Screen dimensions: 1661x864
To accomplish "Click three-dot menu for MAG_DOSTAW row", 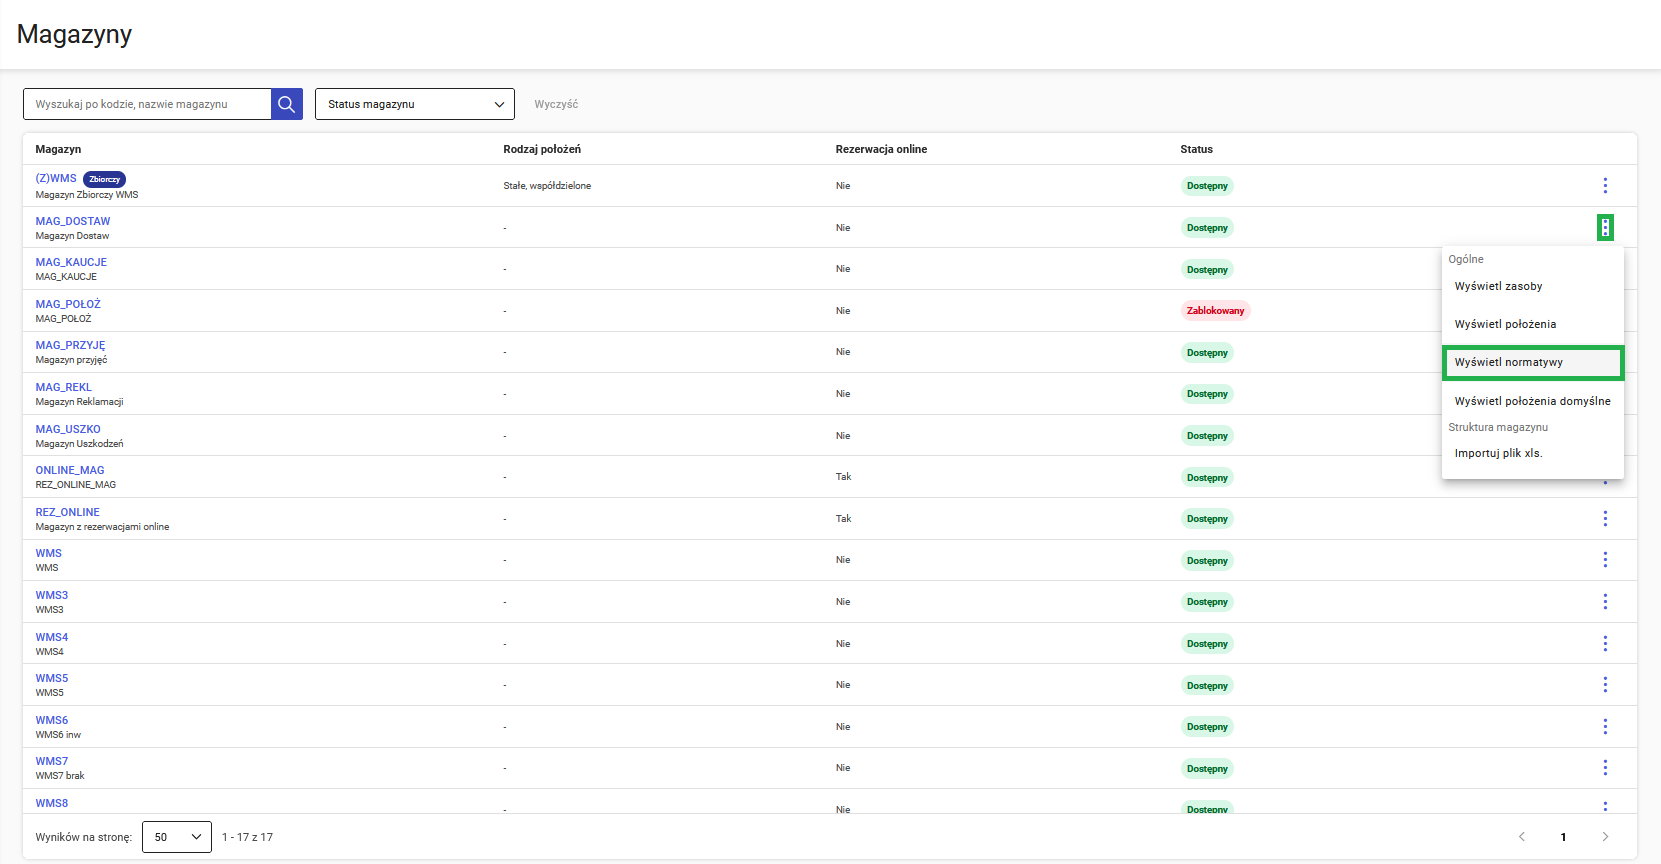I will click(x=1605, y=228).
